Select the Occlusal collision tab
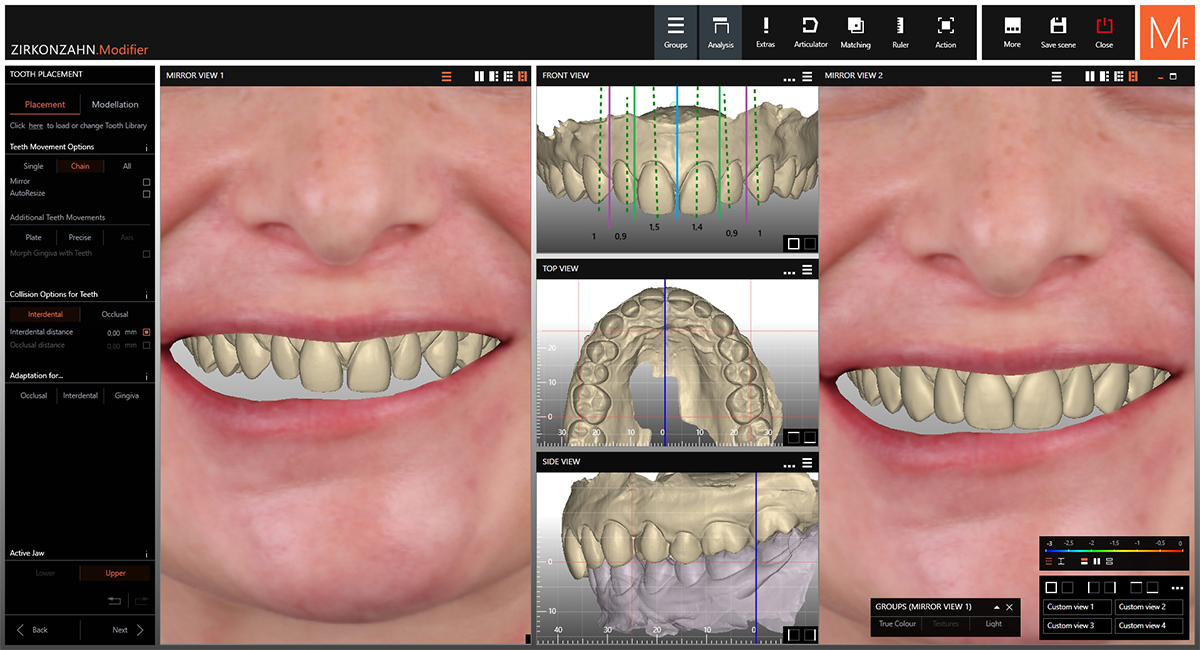Image resolution: width=1200 pixels, height=650 pixels. pyautogui.click(x=115, y=314)
